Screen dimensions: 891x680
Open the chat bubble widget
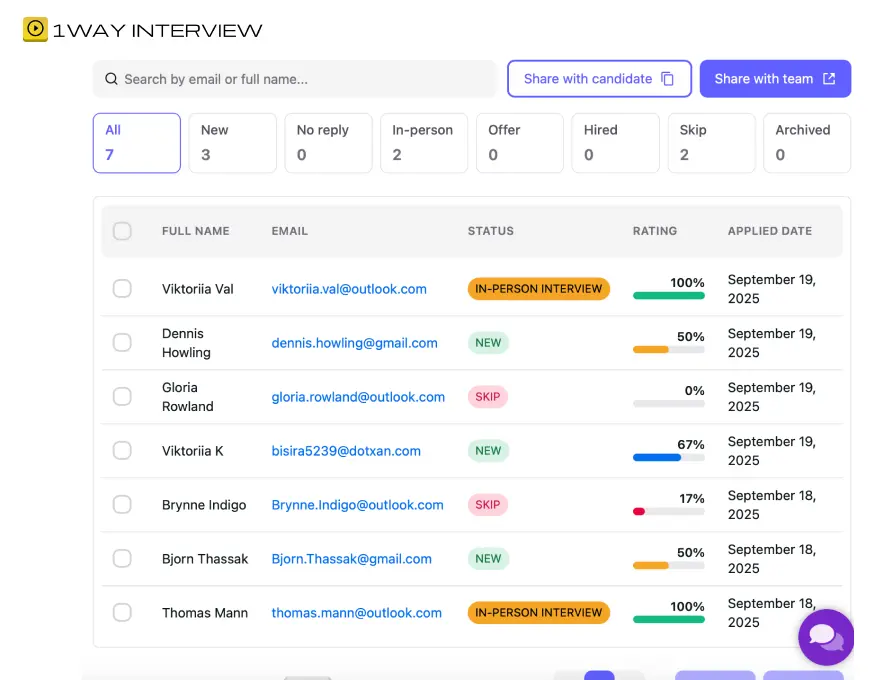(x=826, y=637)
